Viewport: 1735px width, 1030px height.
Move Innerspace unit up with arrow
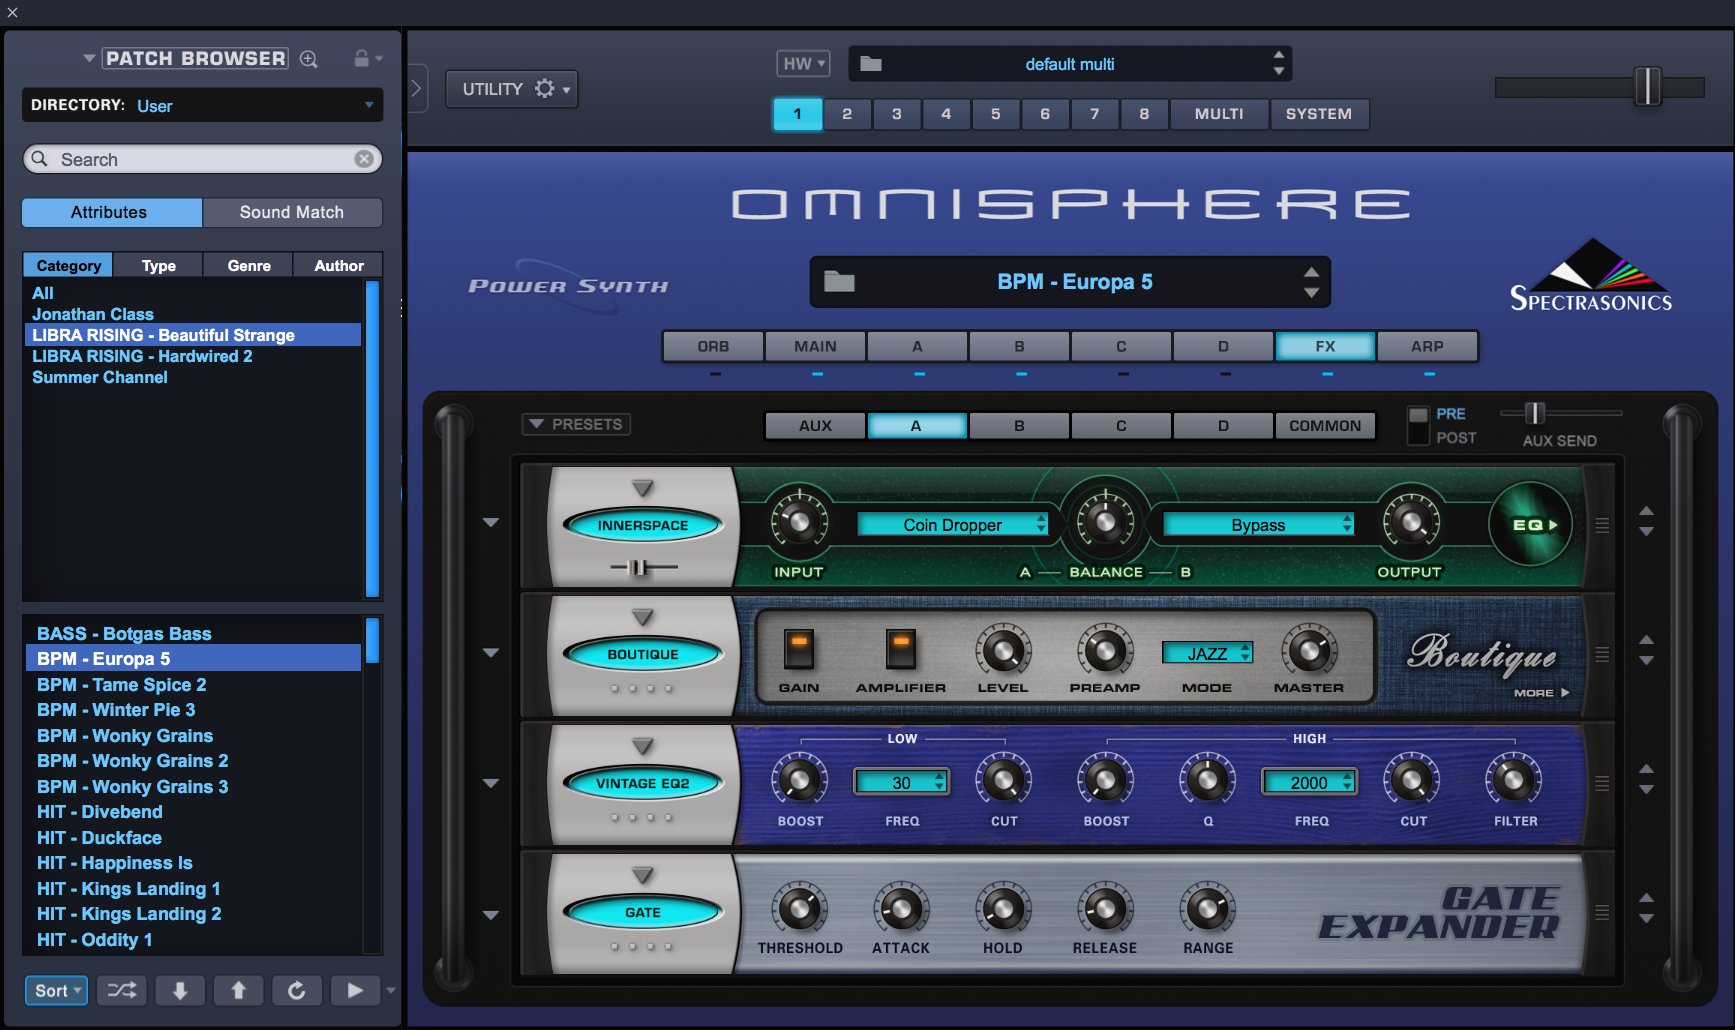pos(1646,511)
